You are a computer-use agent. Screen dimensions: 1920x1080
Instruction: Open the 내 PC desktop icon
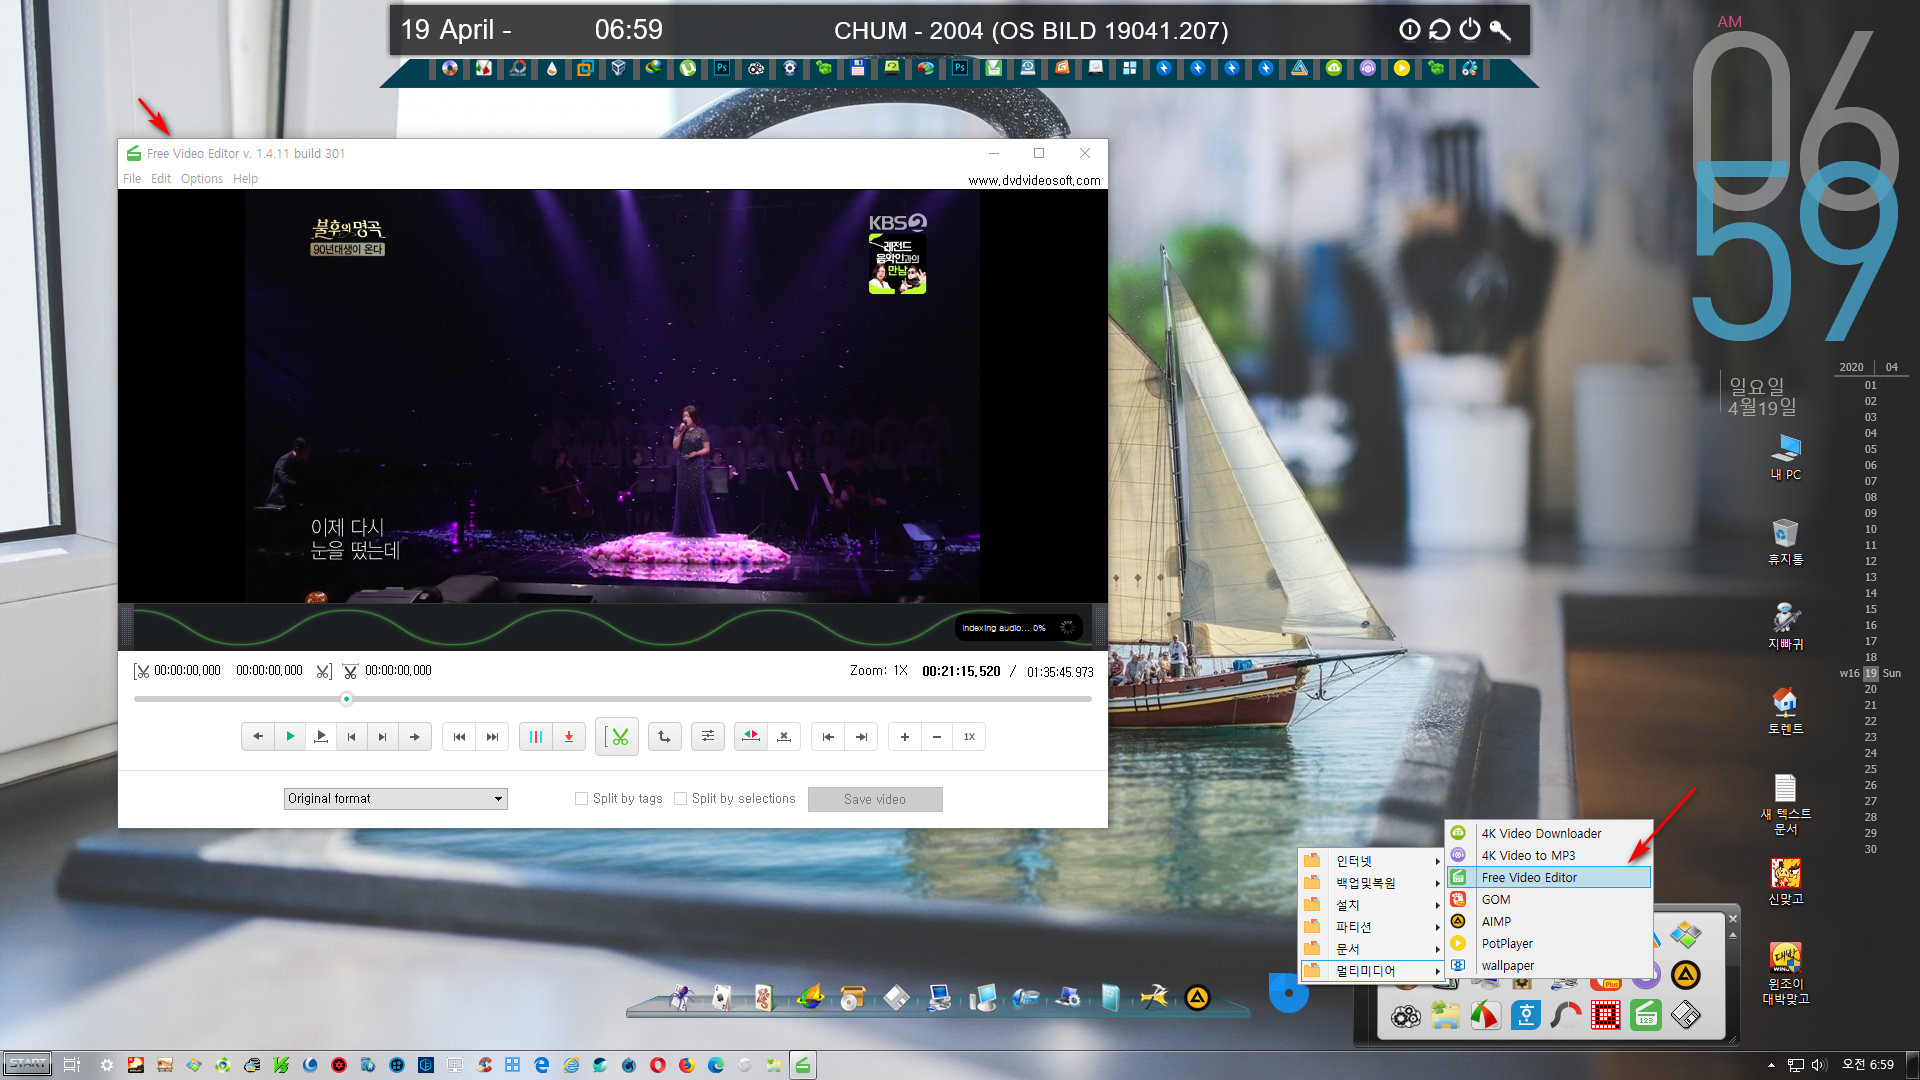point(1785,457)
